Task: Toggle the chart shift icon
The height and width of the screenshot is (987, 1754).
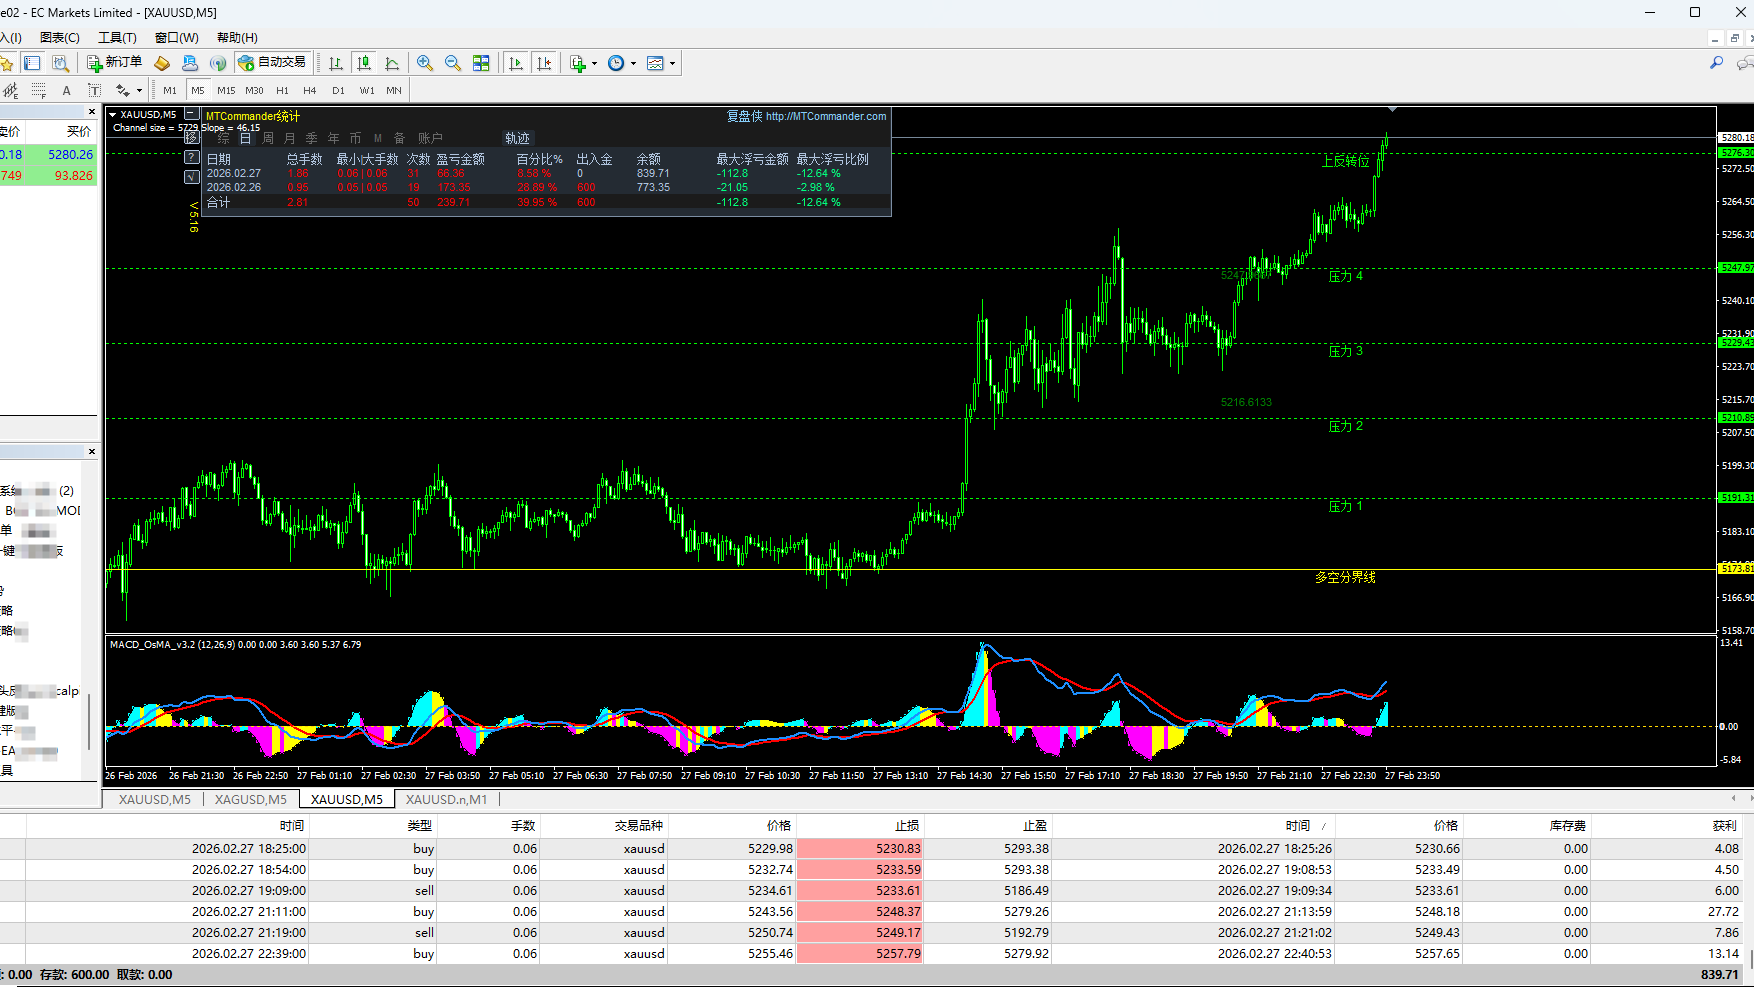Action: (544, 63)
